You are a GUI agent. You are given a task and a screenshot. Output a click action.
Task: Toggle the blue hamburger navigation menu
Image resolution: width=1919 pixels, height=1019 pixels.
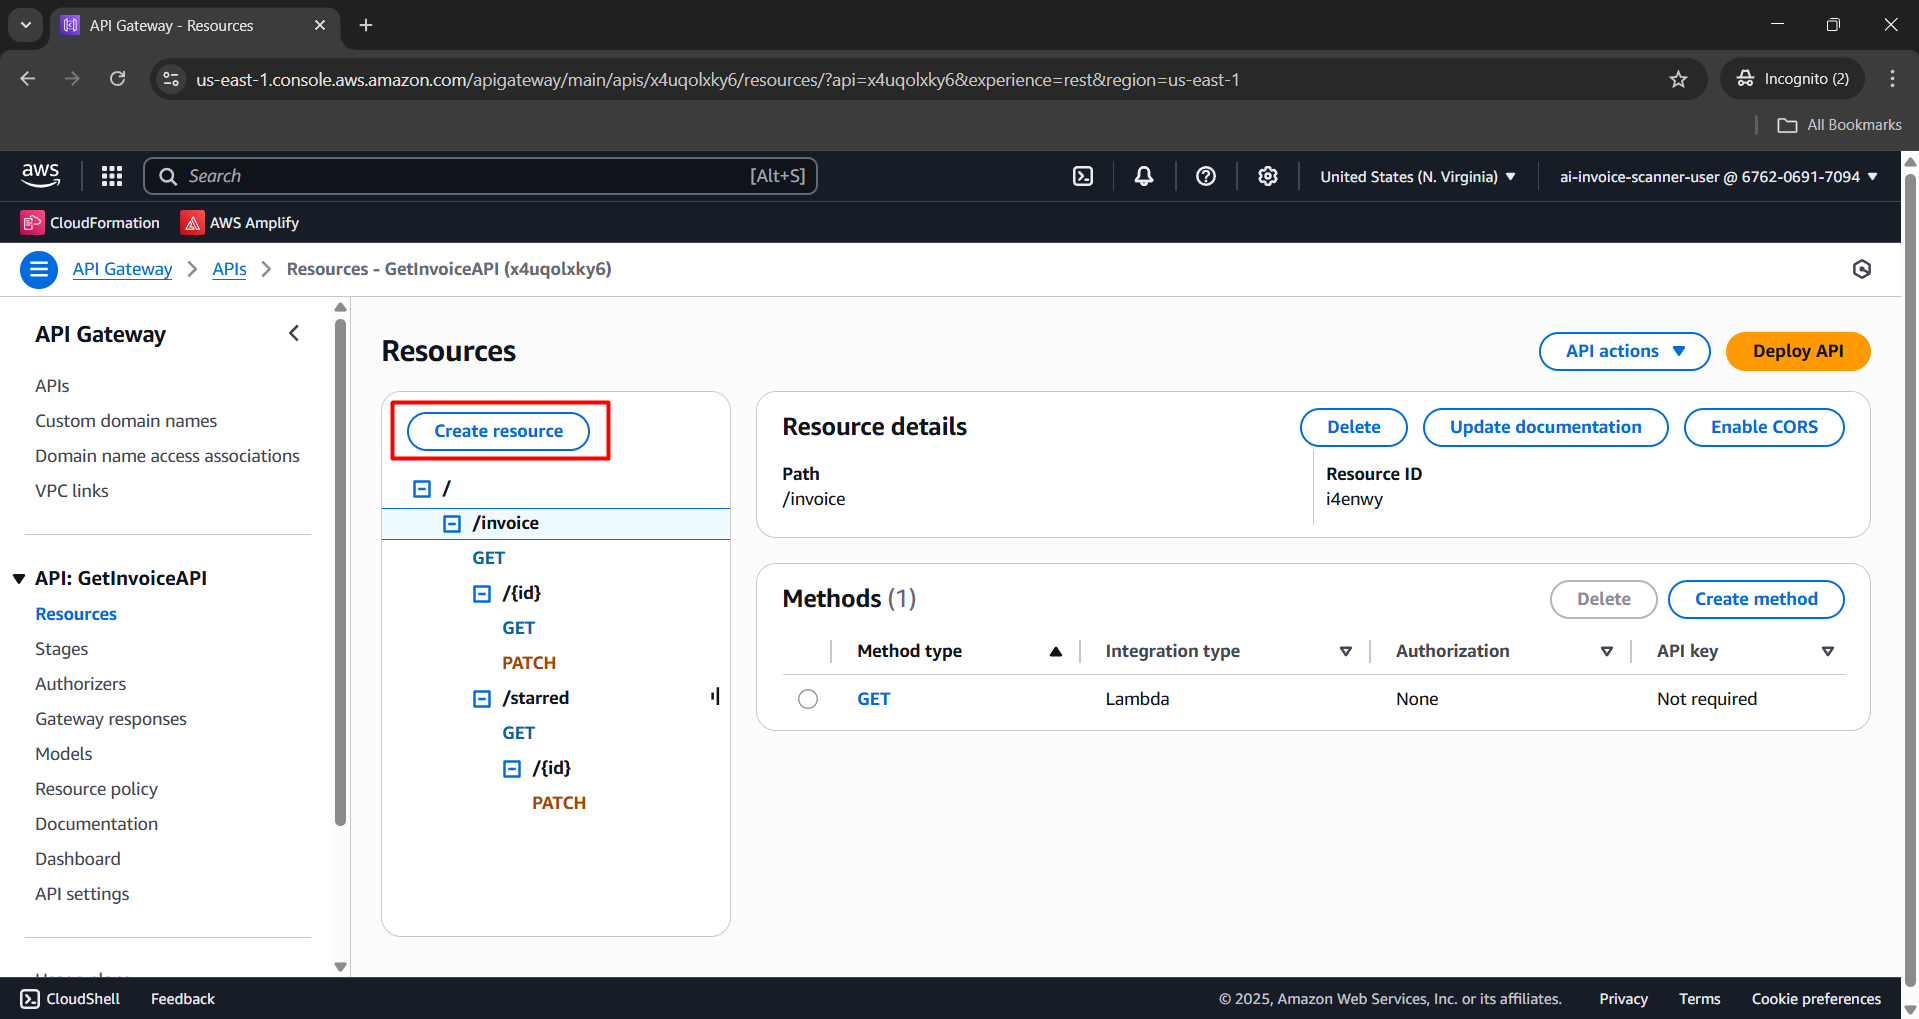(39, 269)
